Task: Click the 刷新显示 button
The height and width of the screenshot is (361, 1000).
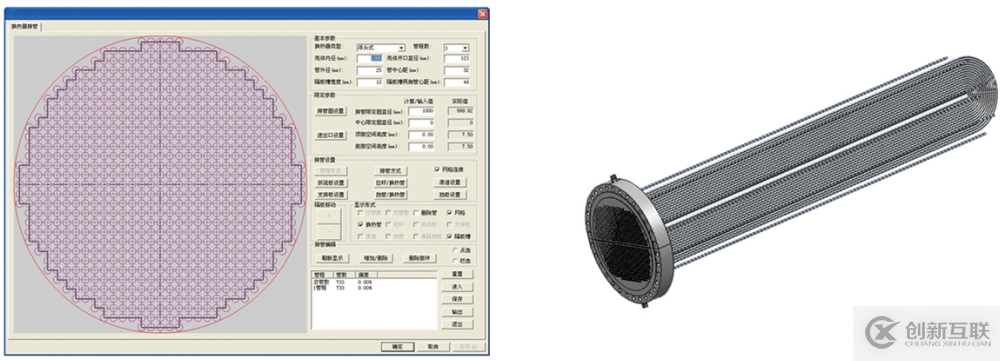Action: [x=332, y=258]
